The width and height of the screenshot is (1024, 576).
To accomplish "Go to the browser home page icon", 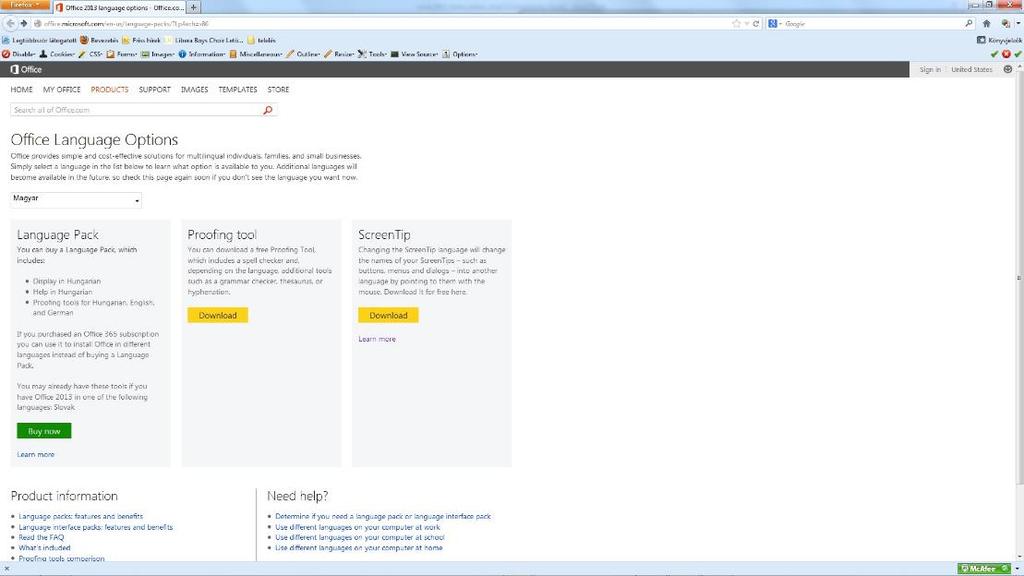I will click(987, 24).
